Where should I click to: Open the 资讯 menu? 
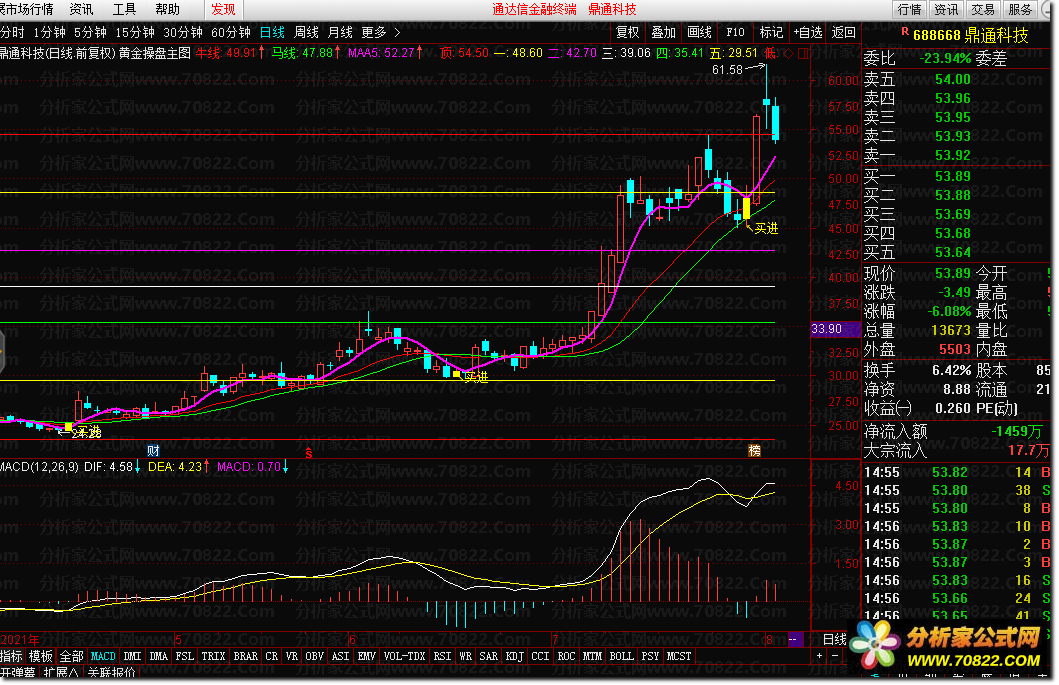[82, 9]
